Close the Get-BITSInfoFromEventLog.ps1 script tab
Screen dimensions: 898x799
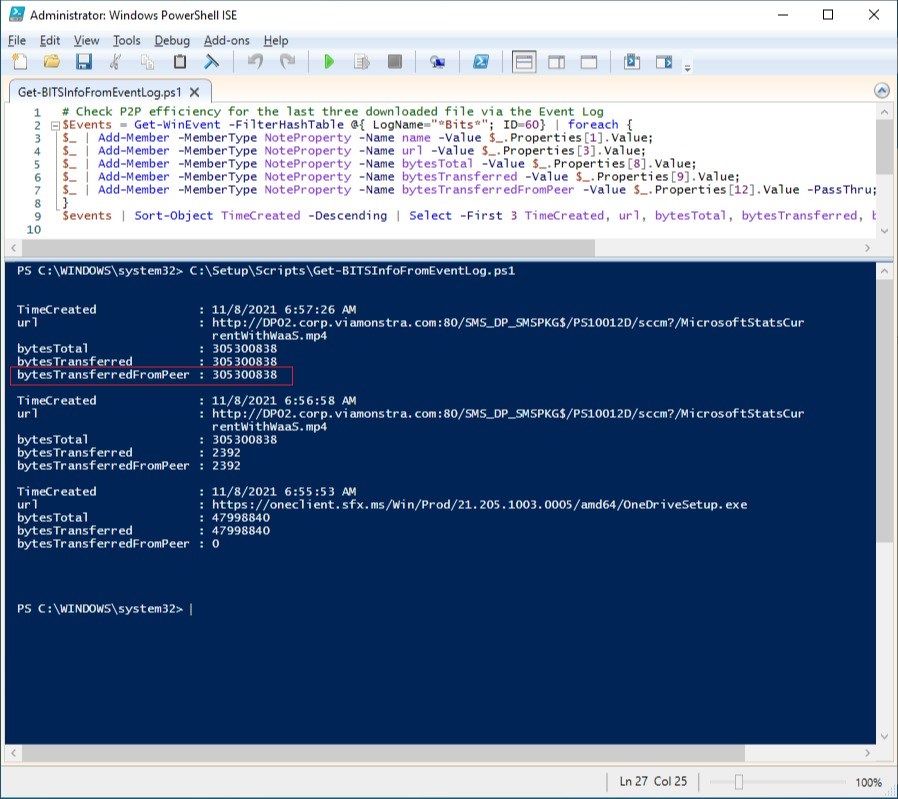point(195,92)
